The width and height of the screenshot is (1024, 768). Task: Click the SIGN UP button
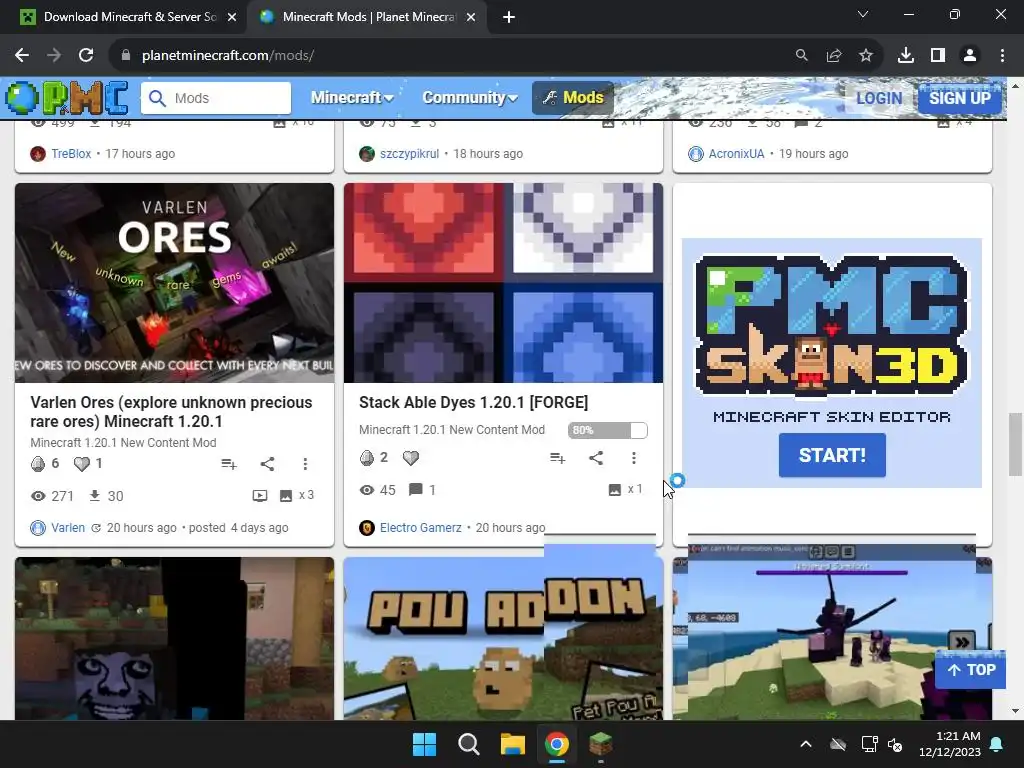(959, 98)
